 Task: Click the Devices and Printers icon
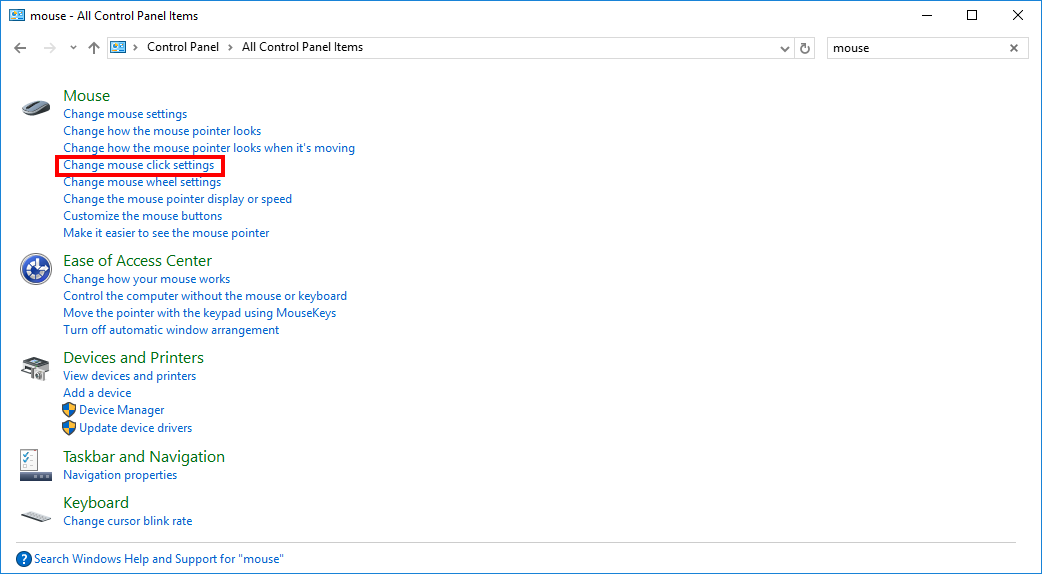coord(36,367)
